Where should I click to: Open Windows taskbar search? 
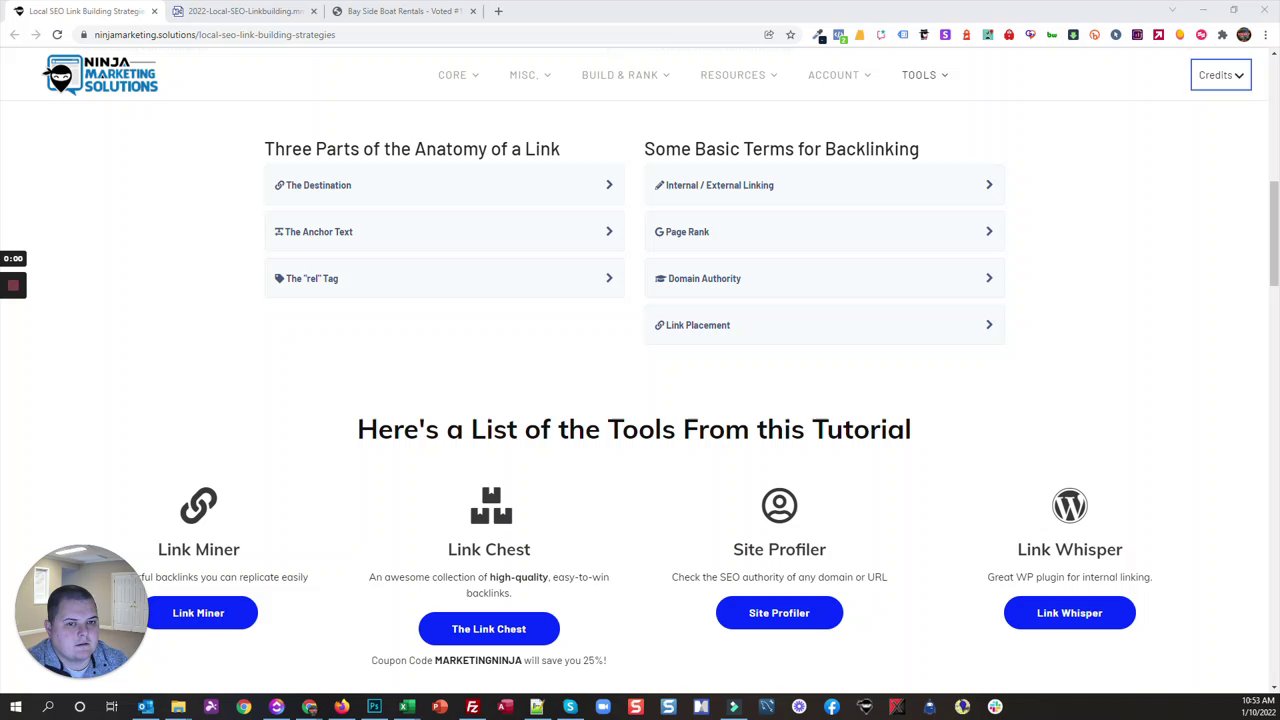48,707
